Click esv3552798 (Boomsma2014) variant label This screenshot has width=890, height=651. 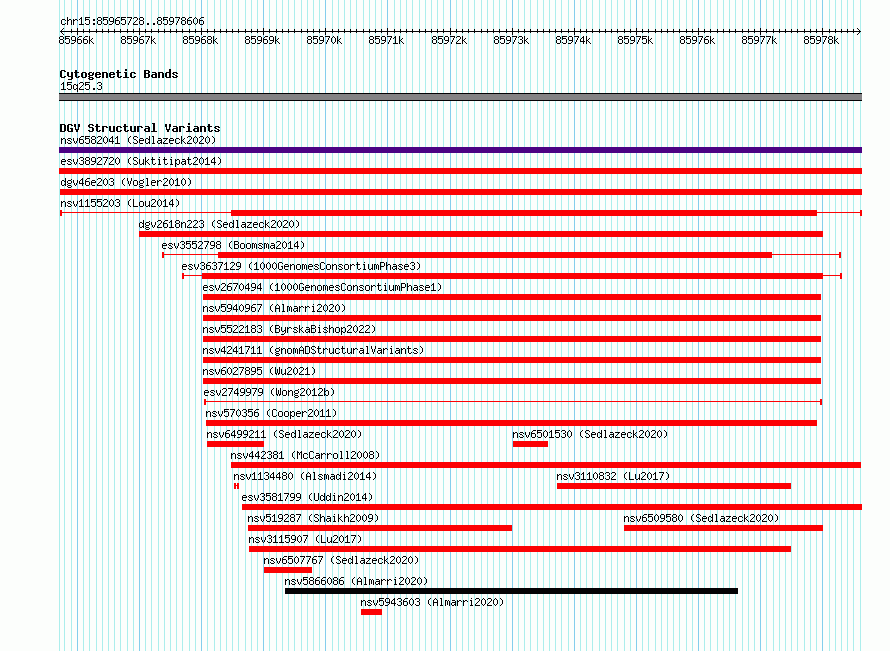pos(233,245)
